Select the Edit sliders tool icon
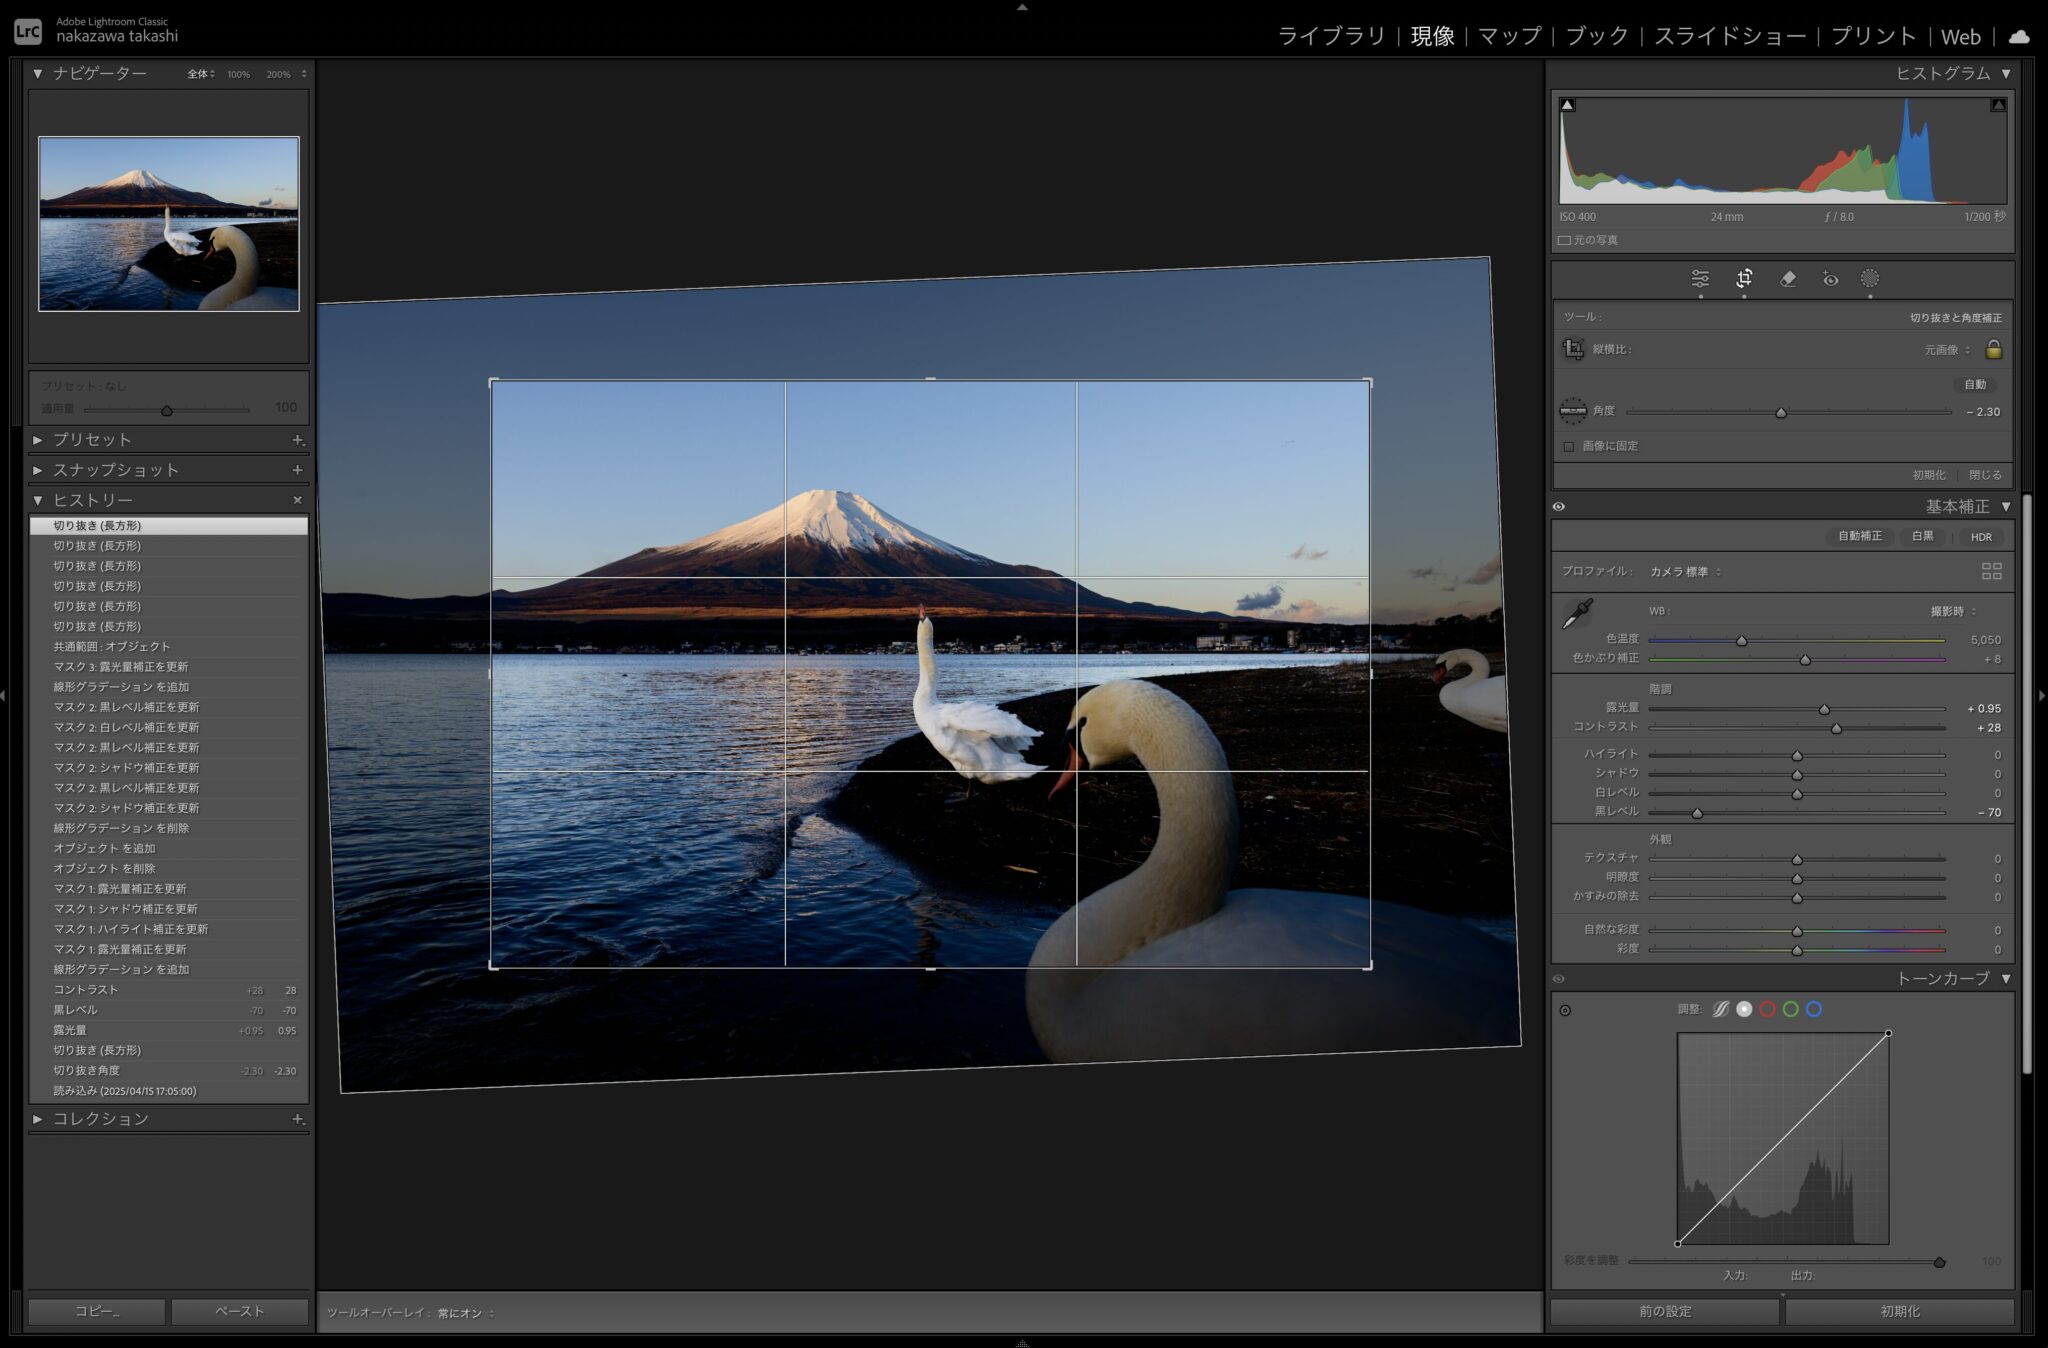Image resolution: width=2048 pixels, height=1348 pixels. 1700,279
